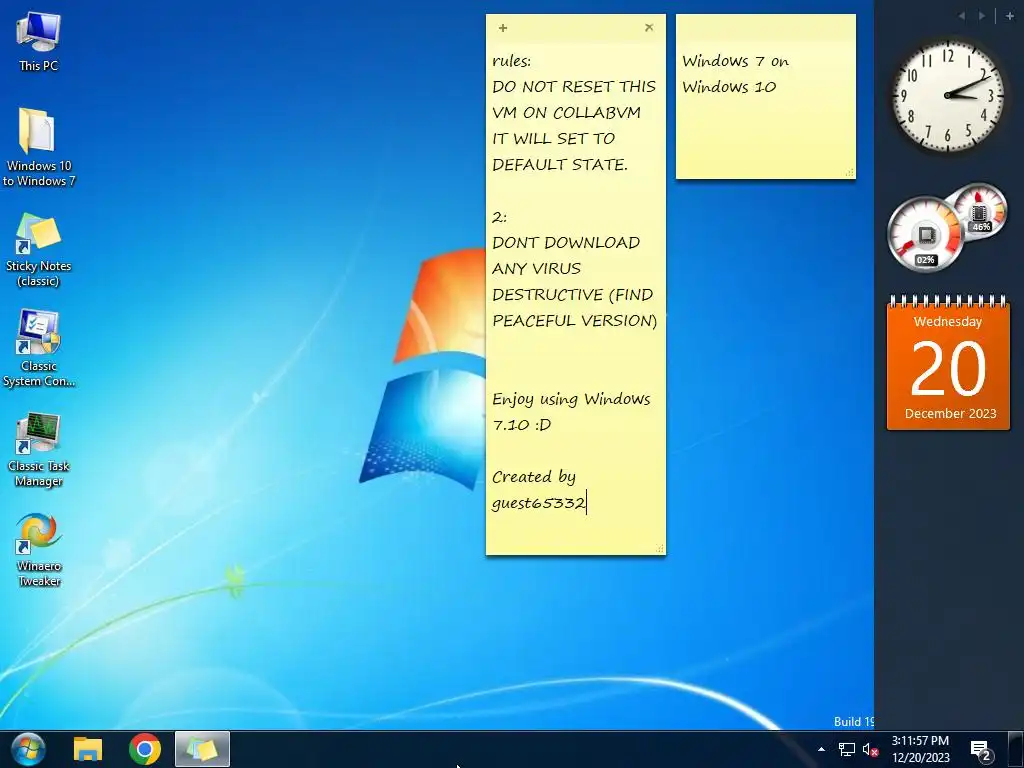The width and height of the screenshot is (1024, 768).
Task: Click the orange calendar gadget
Action: coord(948,363)
